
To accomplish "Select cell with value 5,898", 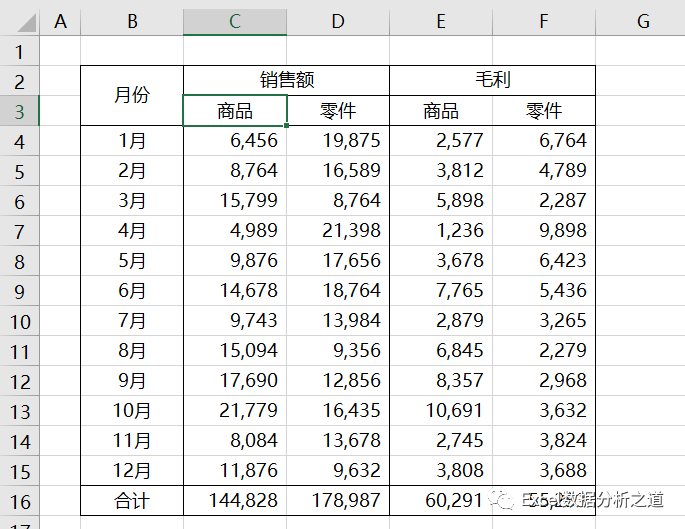I will click(x=441, y=201).
